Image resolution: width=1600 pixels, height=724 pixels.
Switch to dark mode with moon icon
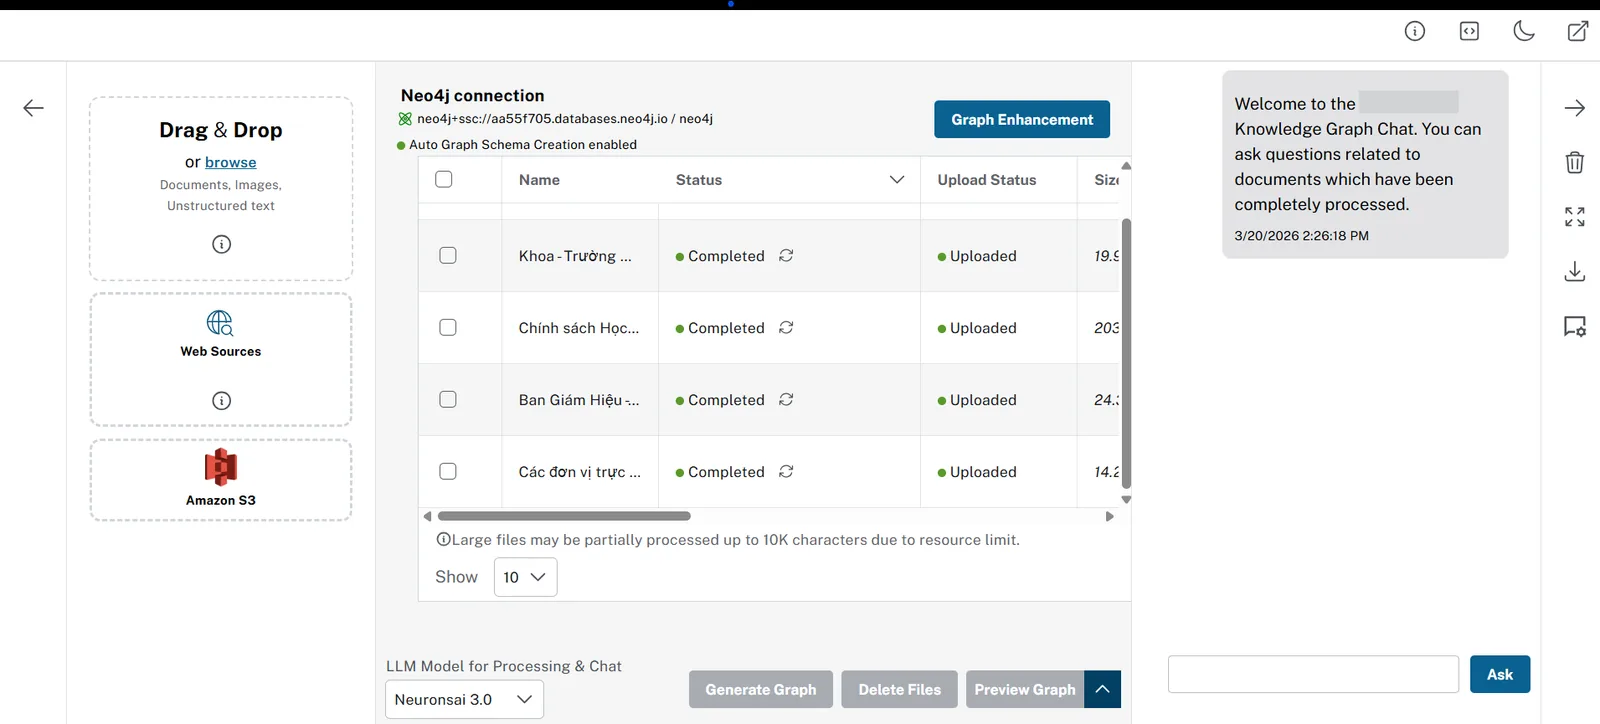tap(1524, 31)
